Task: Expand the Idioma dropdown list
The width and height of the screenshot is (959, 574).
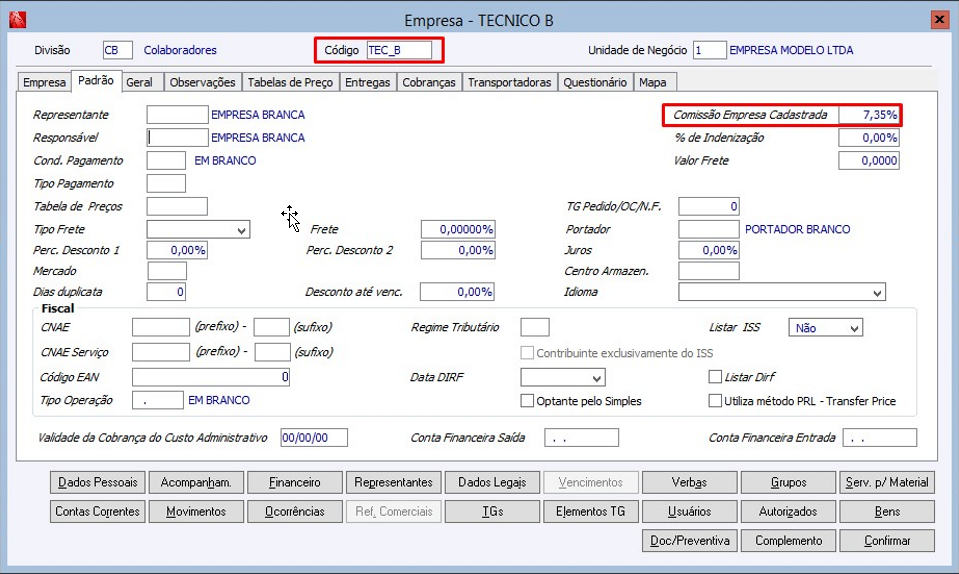Action: pyautogui.click(x=782, y=292)
